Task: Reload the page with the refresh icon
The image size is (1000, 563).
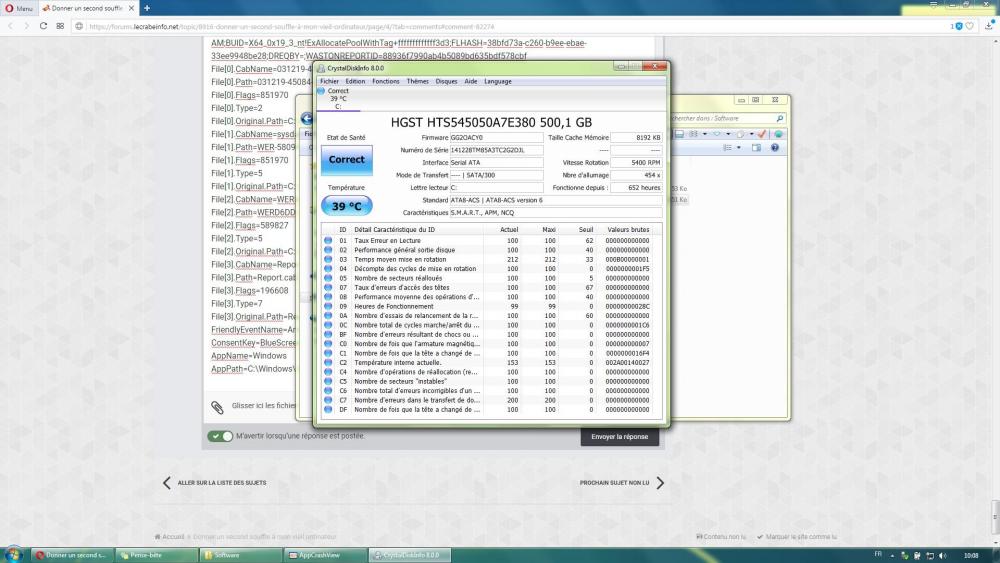Action: (x=44, y=25)
